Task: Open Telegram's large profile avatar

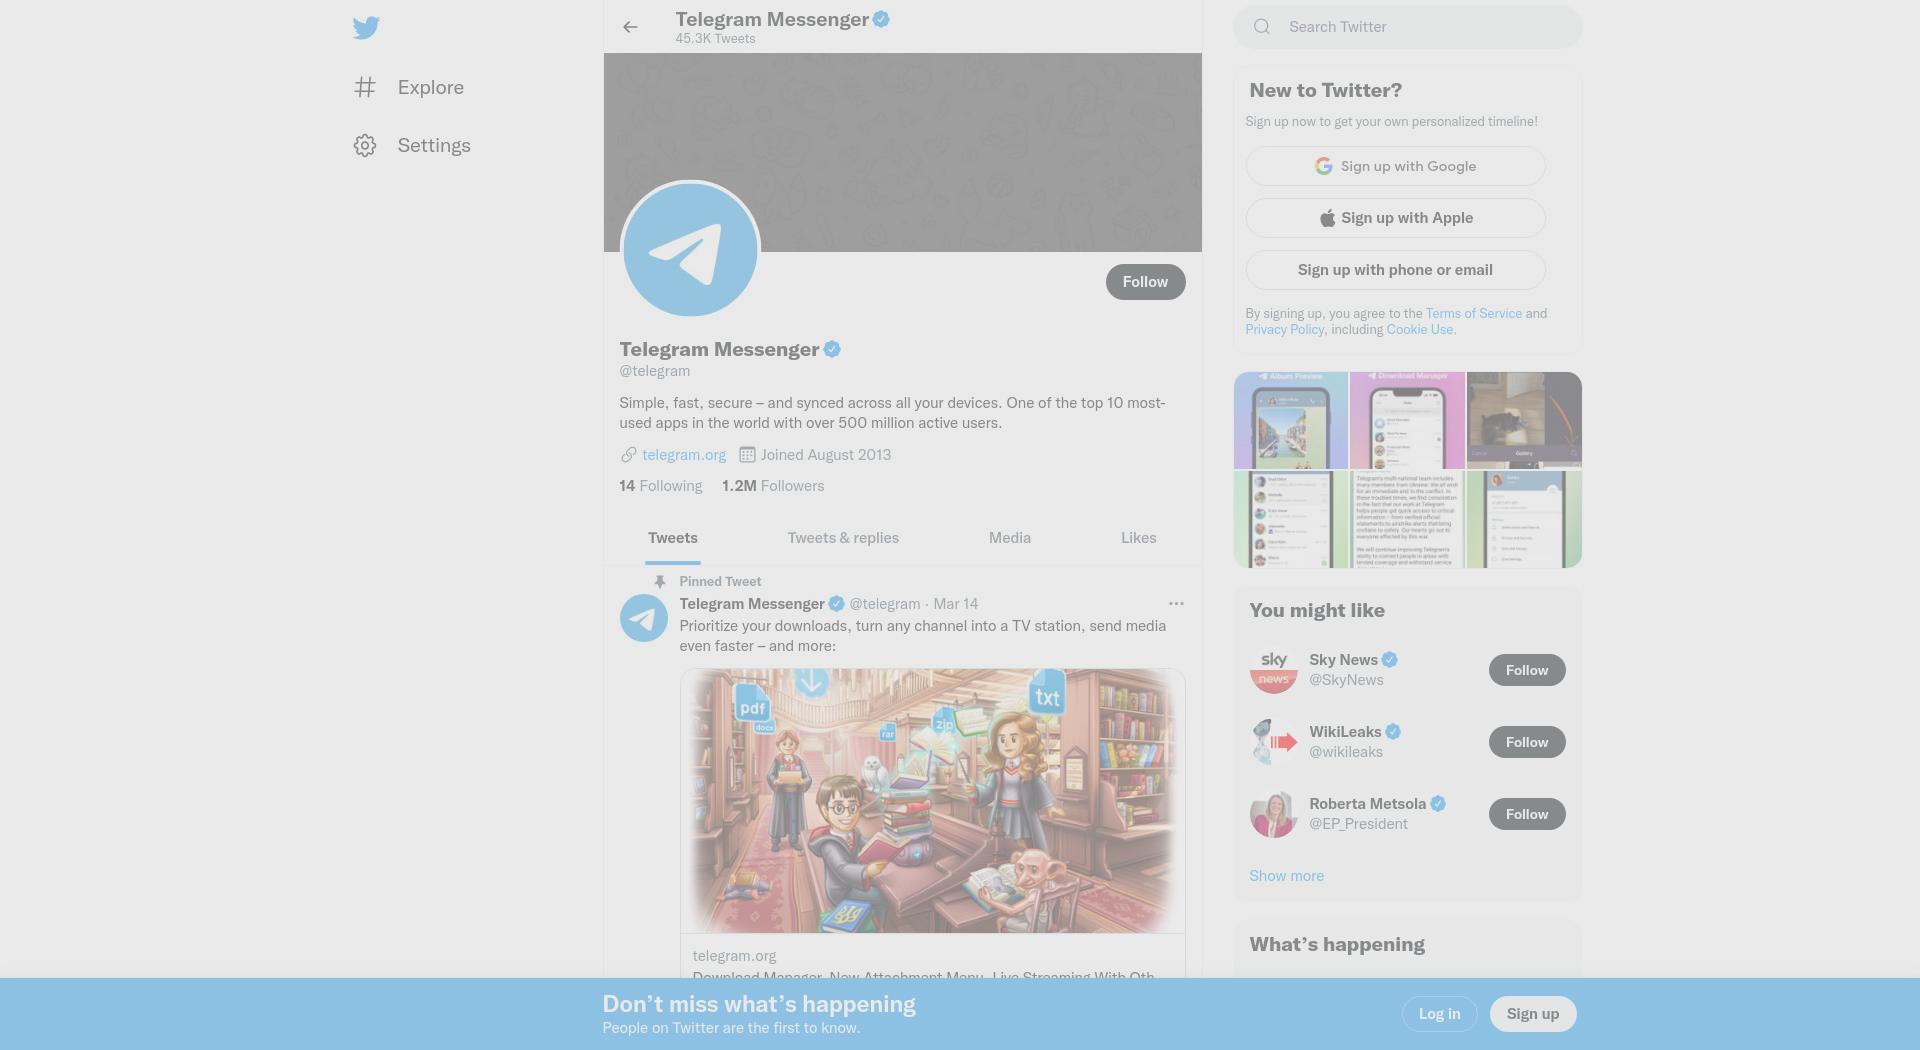Action: click(x=690, y=250)
